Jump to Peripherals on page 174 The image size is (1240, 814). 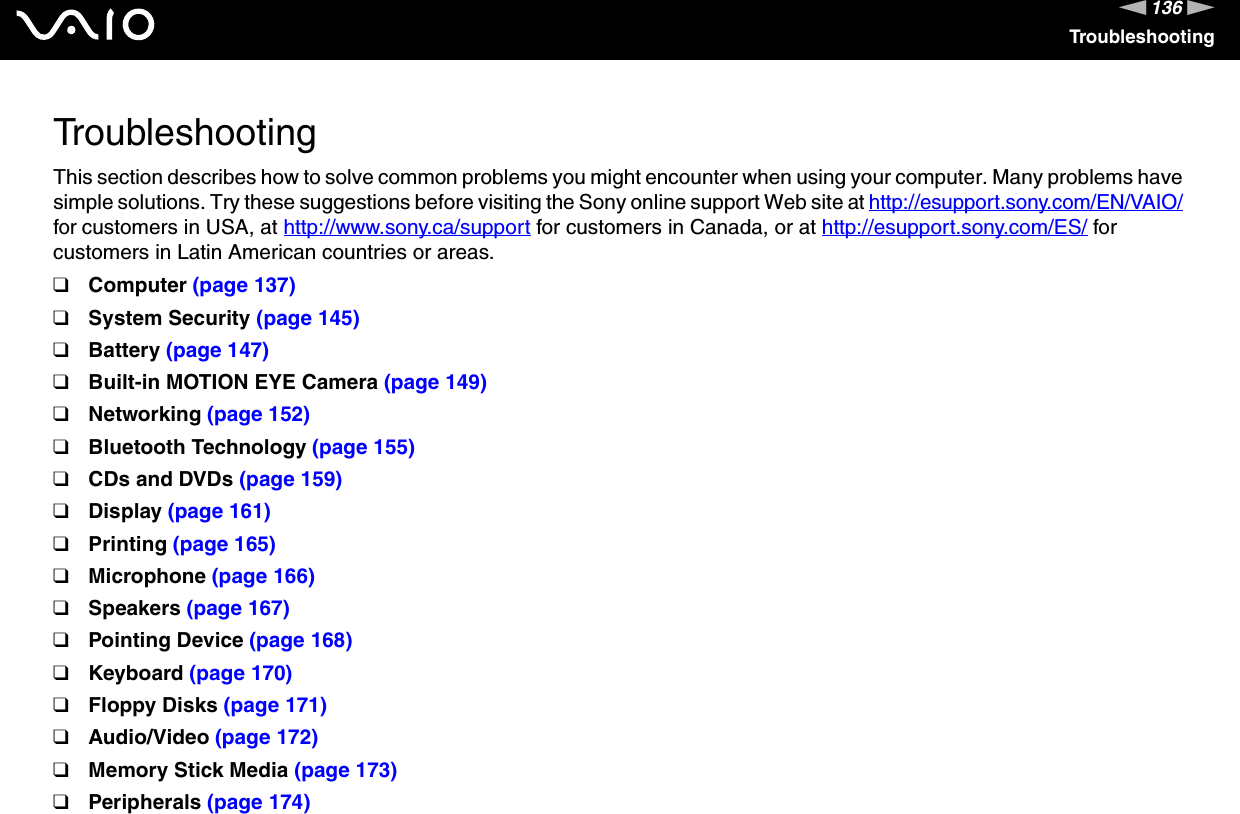[x=258, y=802]
